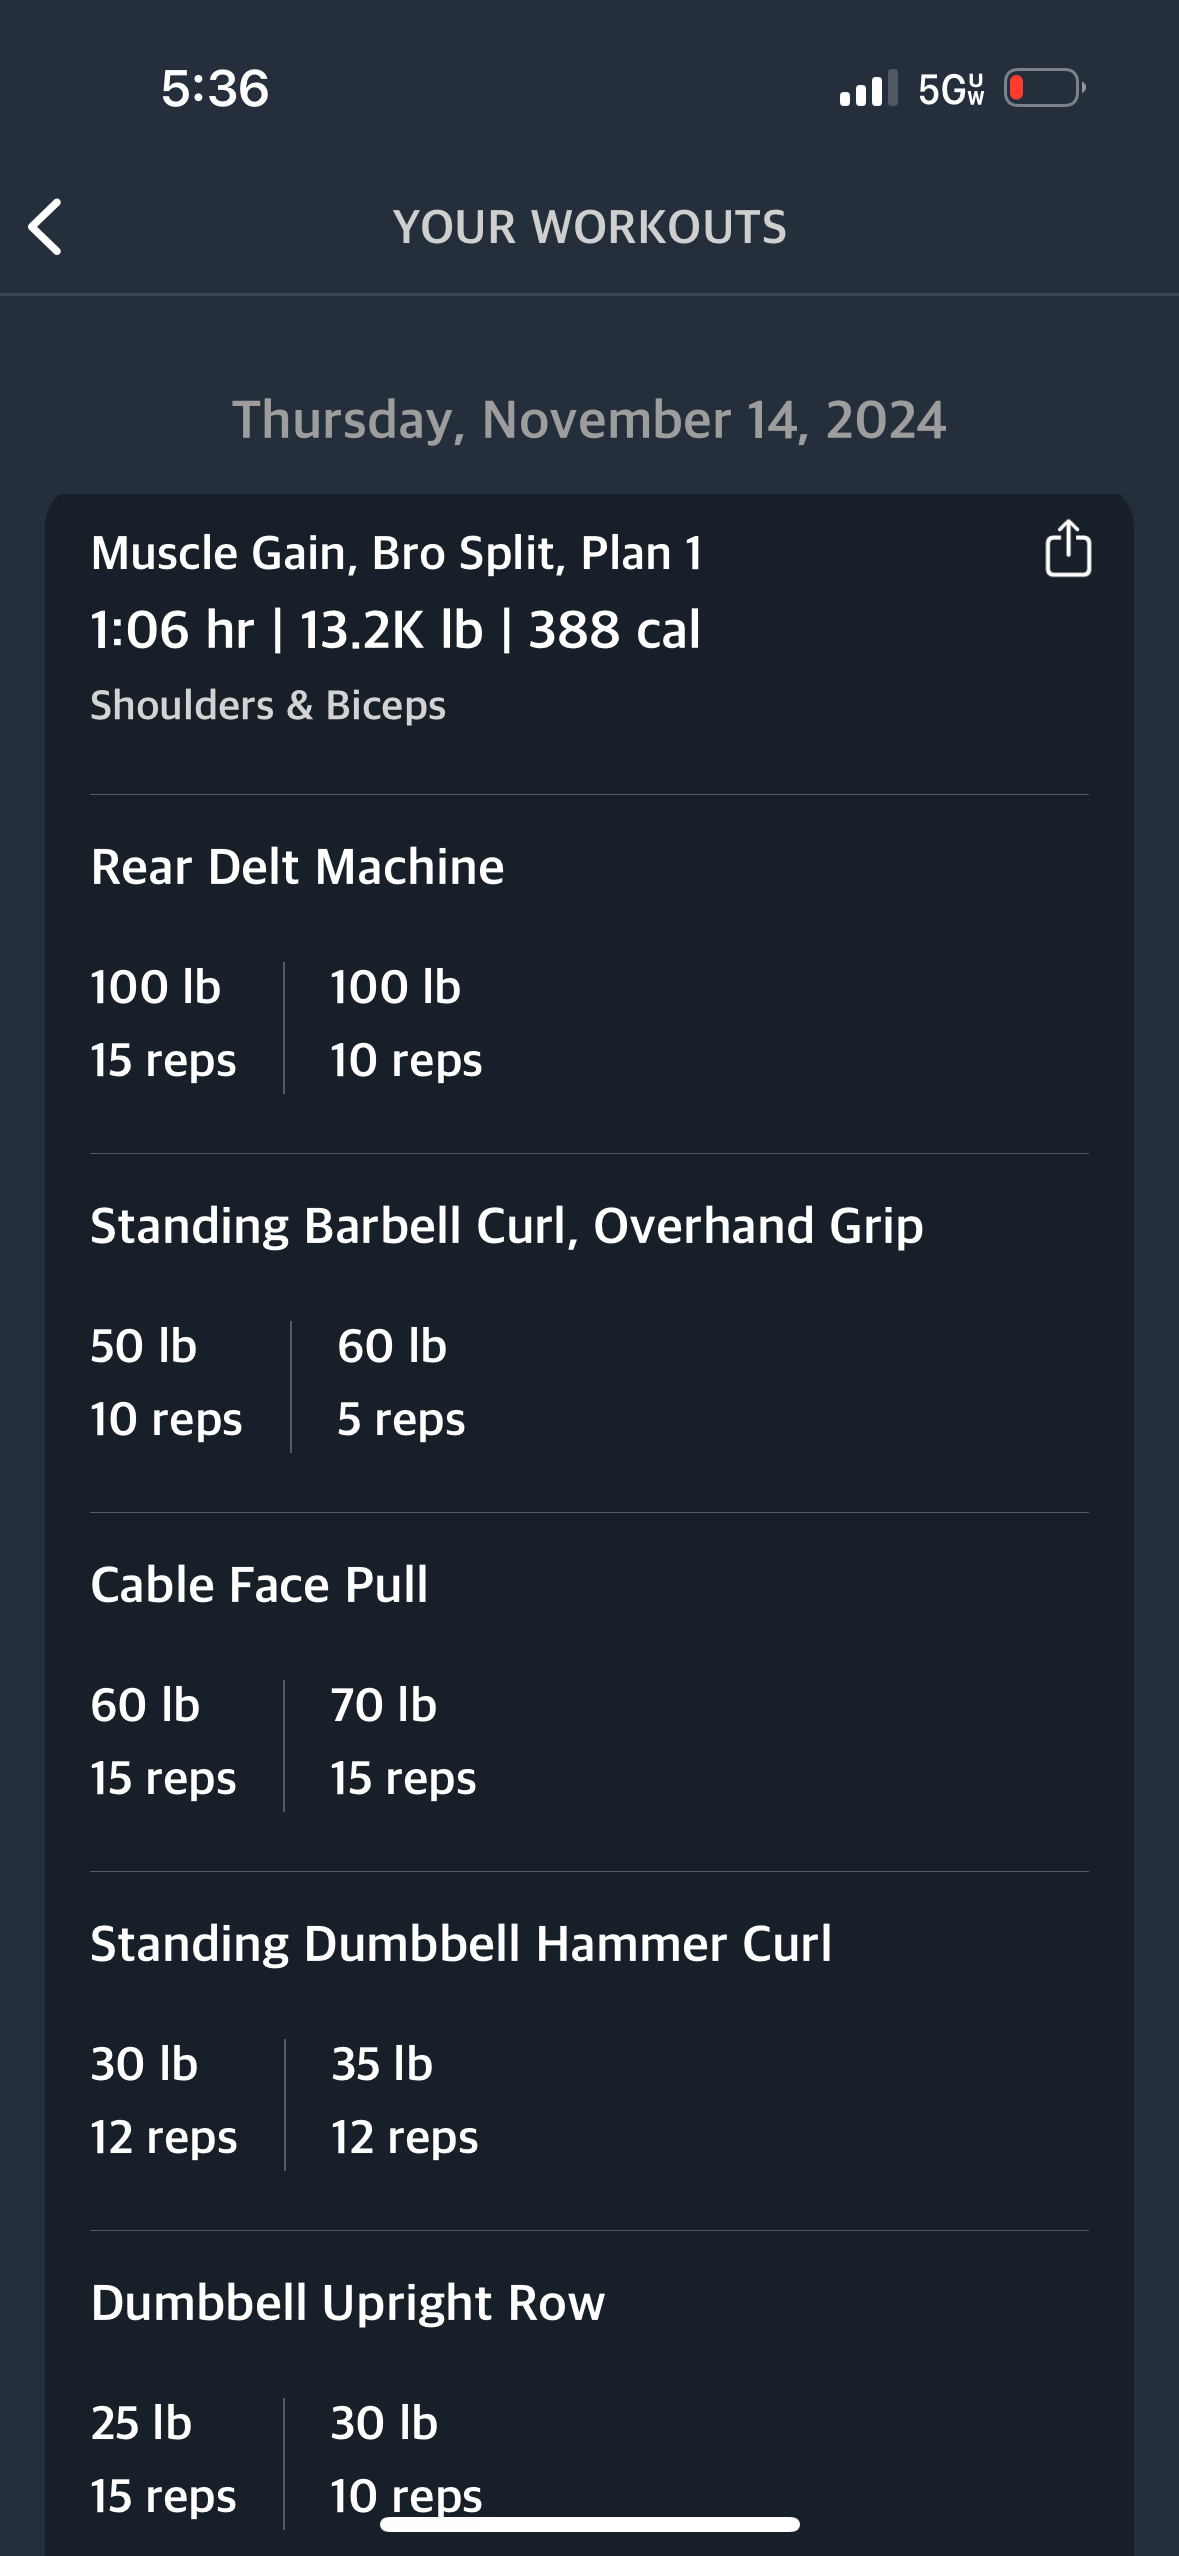Select the 60 lb 5 reps set
1179x2556 pixels.
[401, 1382]
